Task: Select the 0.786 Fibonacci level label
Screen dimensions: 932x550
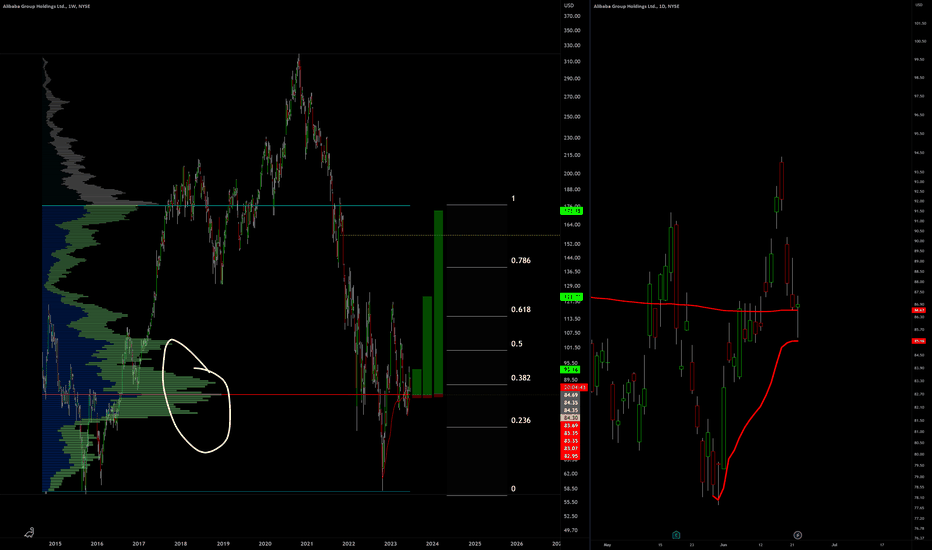Action: point(521,260)
